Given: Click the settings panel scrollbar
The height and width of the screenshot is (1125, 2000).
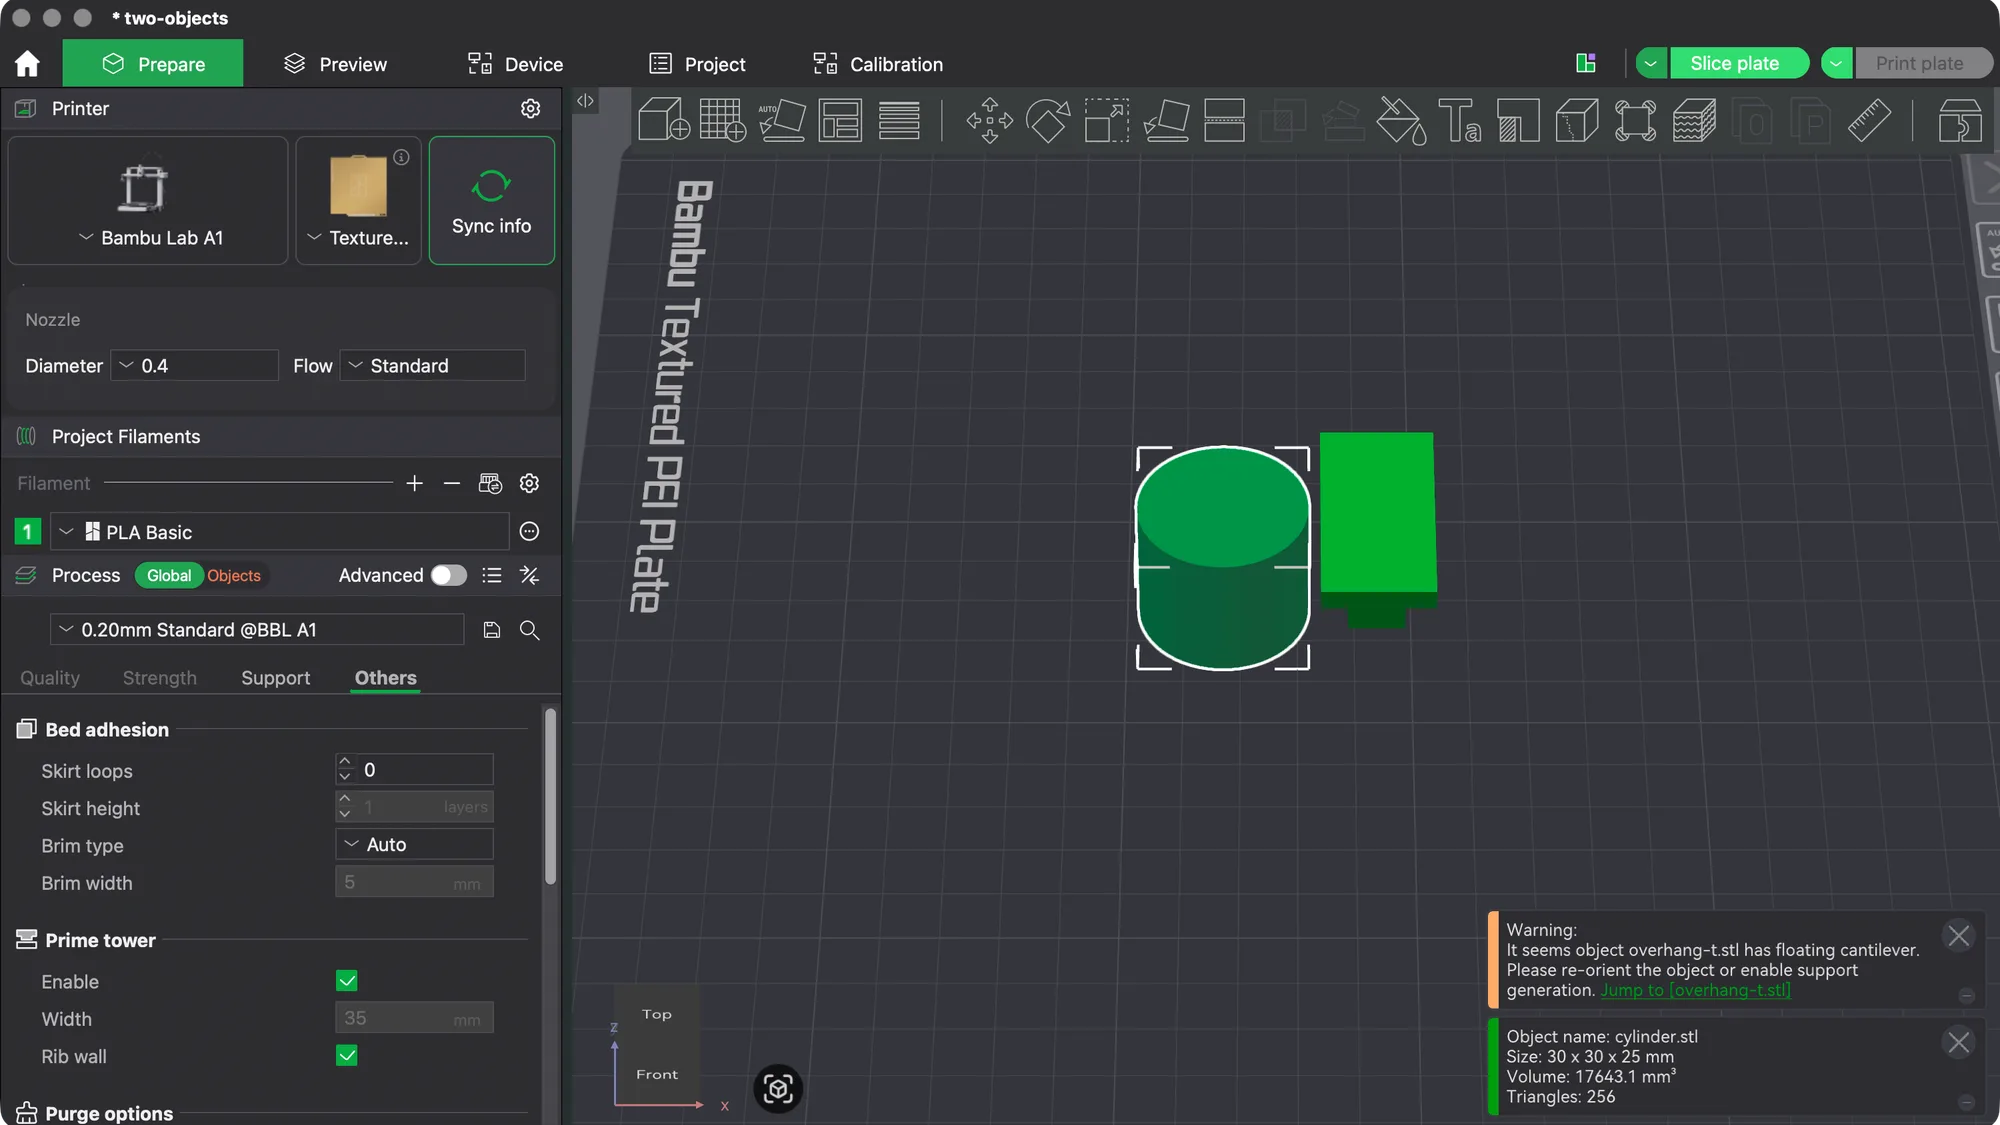Looking at the screenshot, I should [x=550, y=796].
